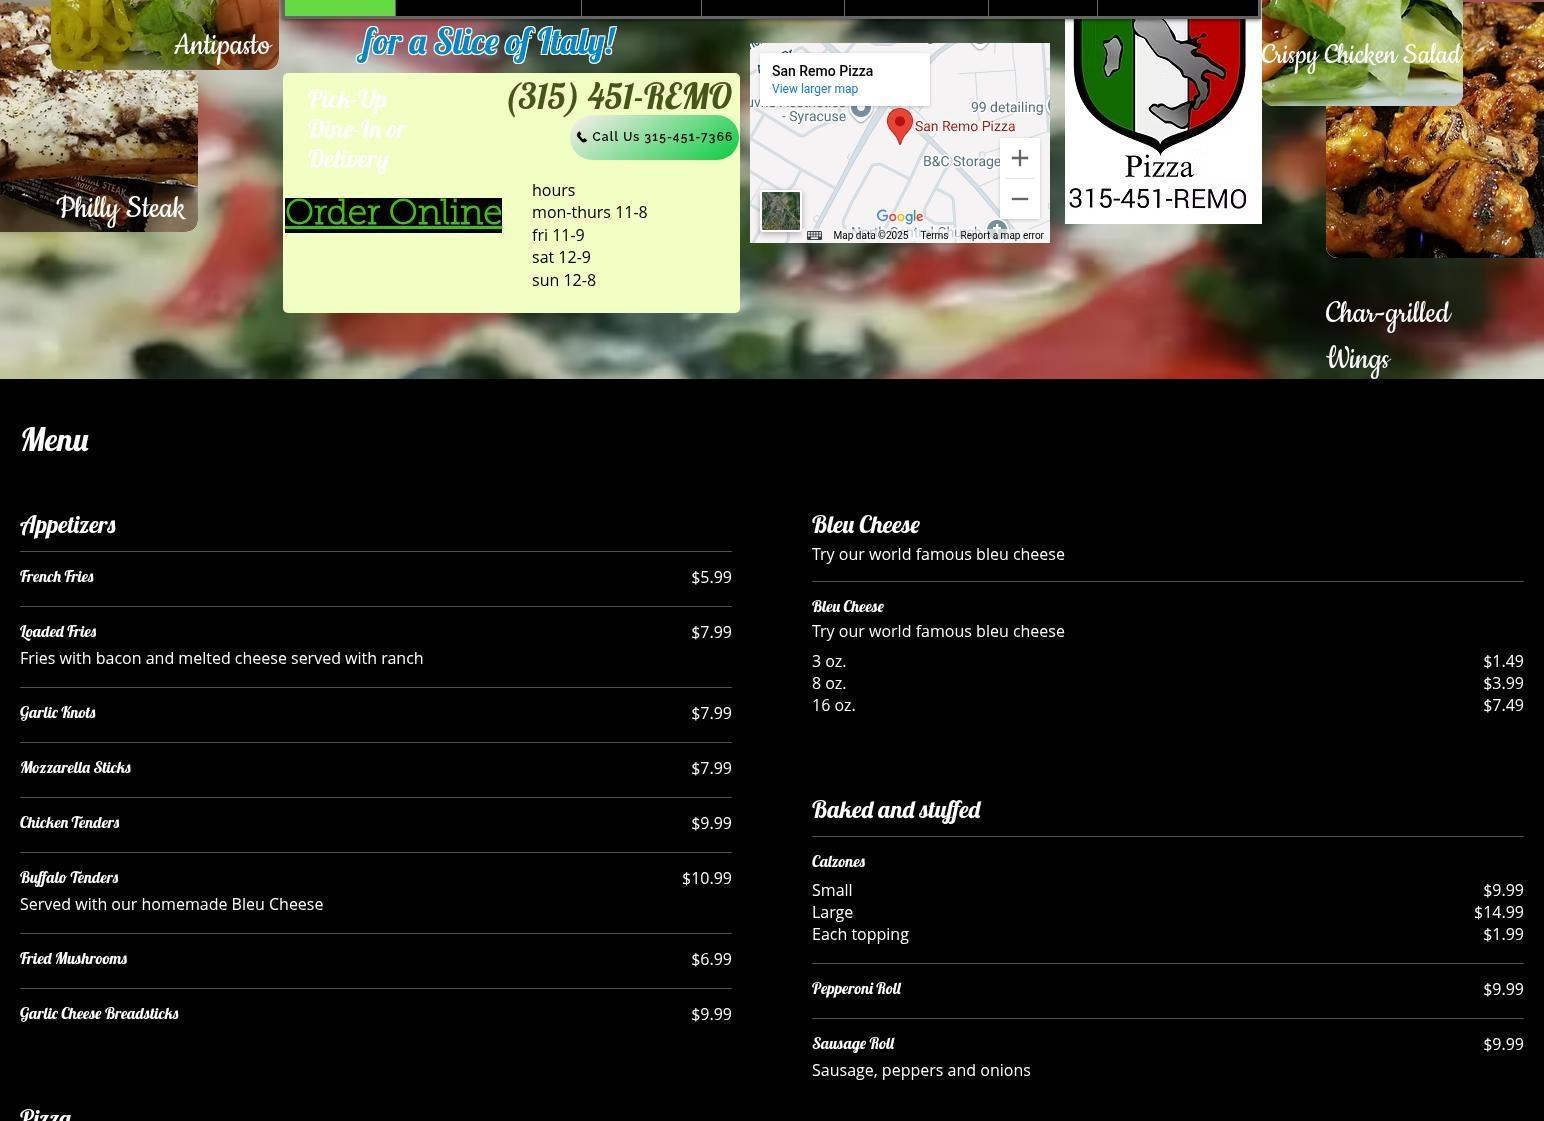
Task: Select the Buffalo Tenders menu item
Action: click(69, 878)
